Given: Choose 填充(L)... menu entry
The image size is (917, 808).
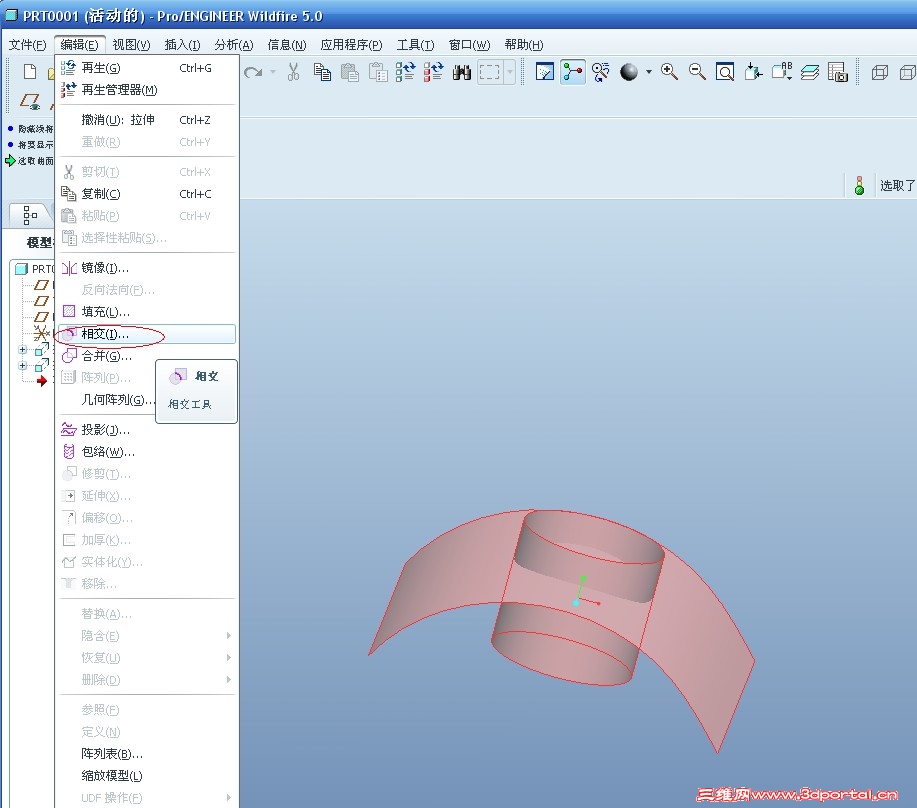Looking at the screenshot, I should click(x=147, y=312).
